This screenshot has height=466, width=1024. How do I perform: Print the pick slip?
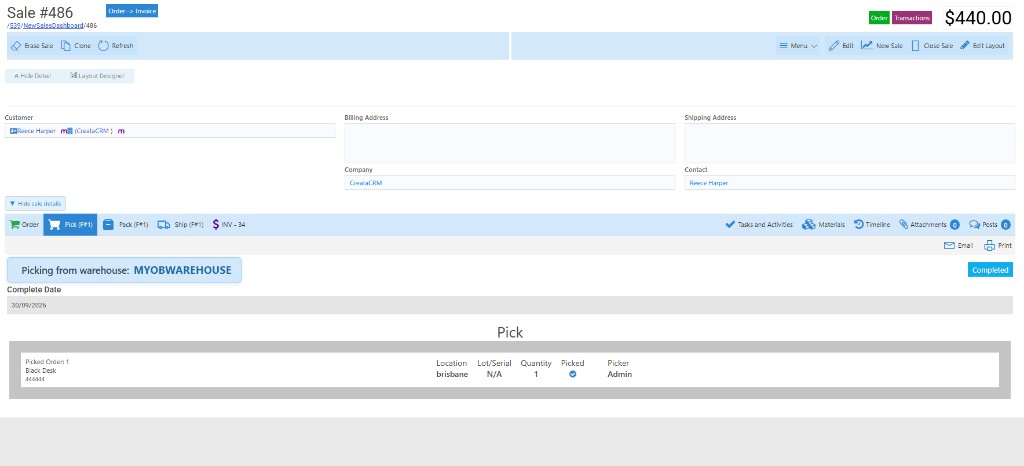[997, 245]
